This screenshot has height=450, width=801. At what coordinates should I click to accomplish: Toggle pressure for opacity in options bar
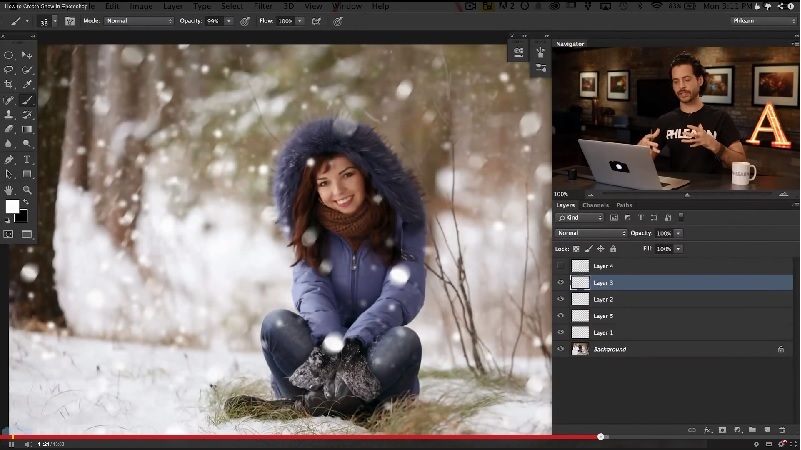tap(245, 21)
